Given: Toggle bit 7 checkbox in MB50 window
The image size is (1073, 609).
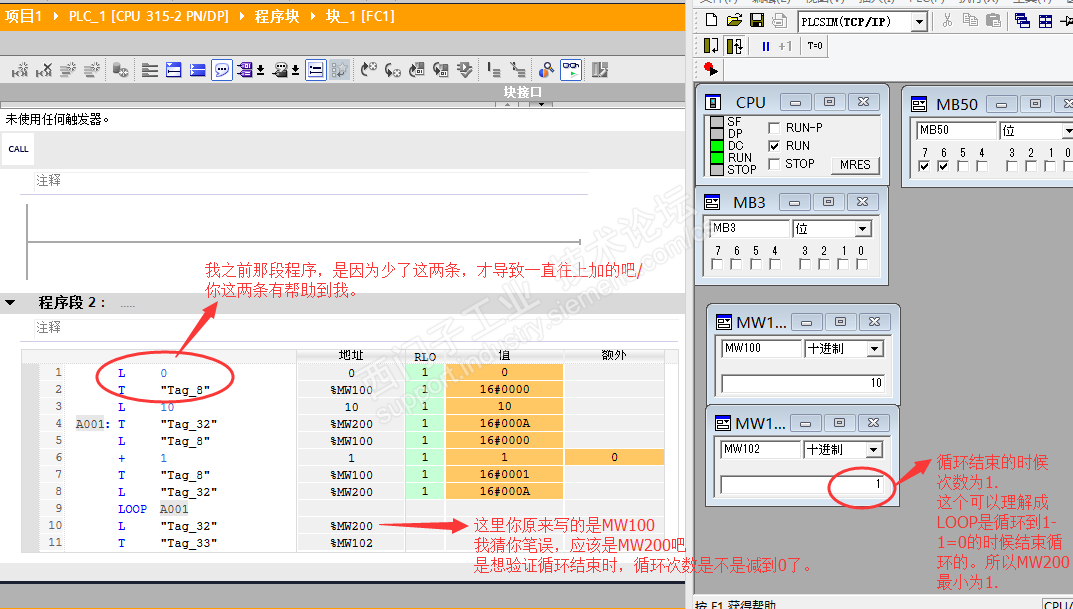Looking at the screenshot, I should [925, 166].
